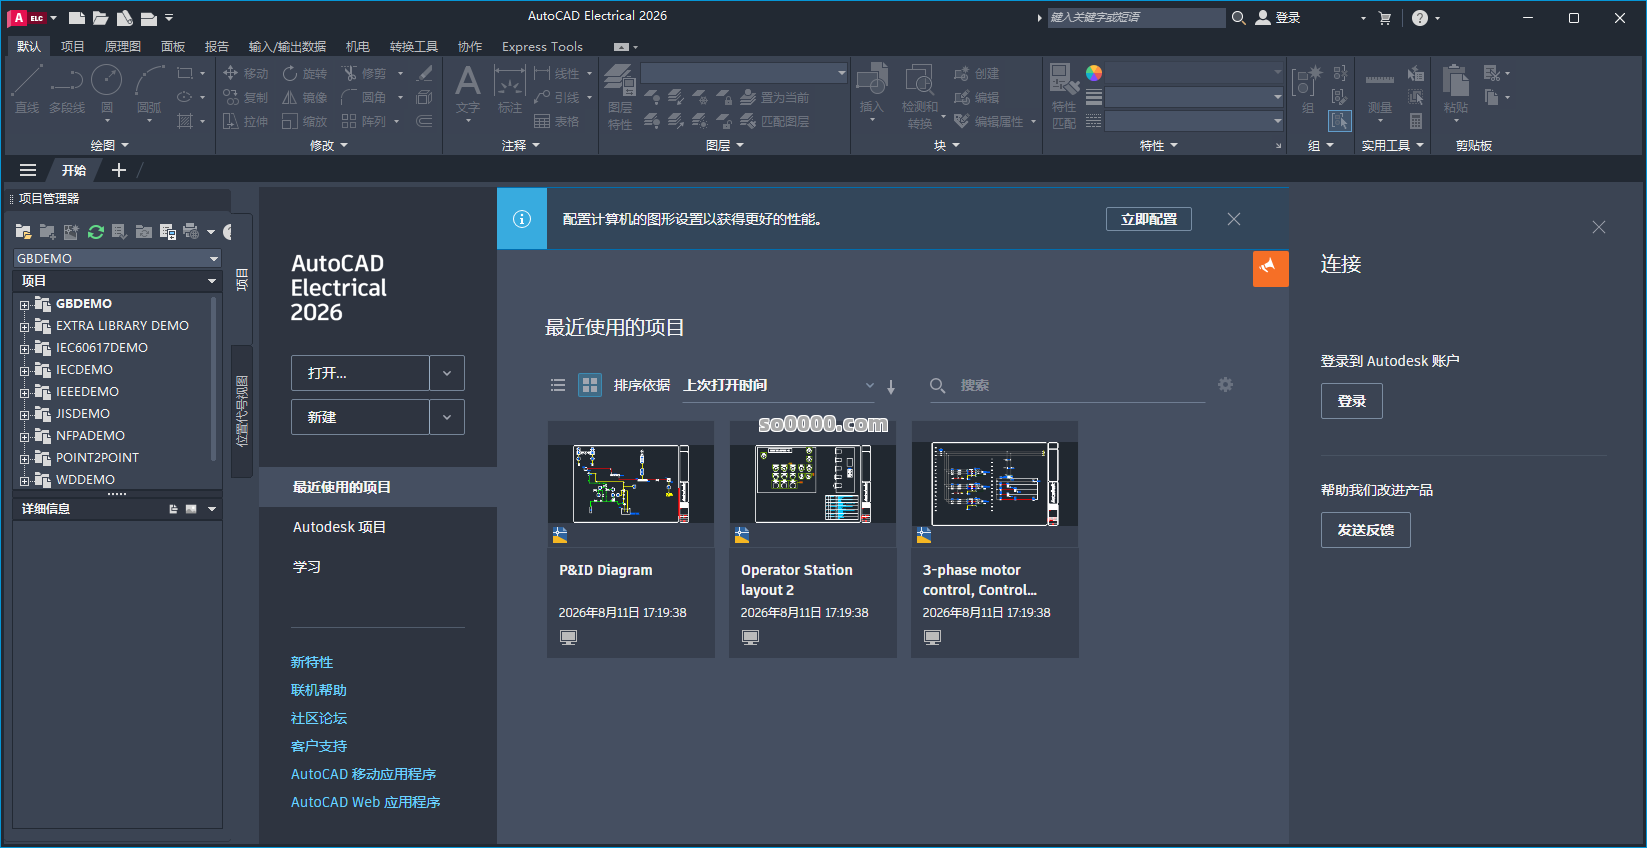
Task: Select the 标注 (Dimension) tool
Action: 510,90
